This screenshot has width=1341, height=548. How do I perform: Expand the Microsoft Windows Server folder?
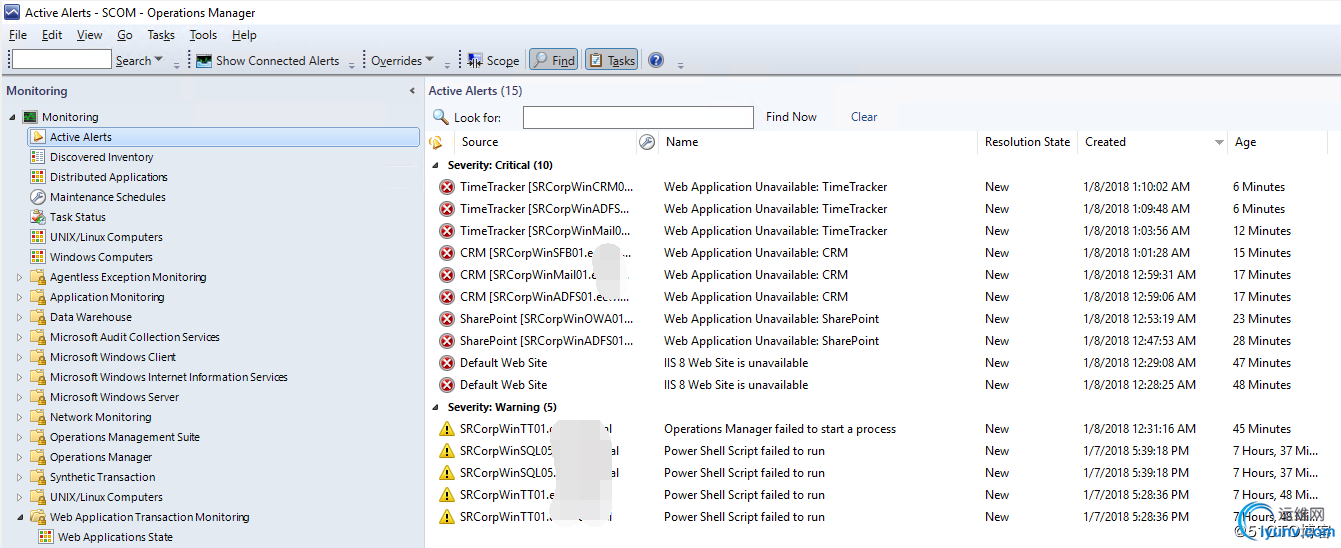tap(19, 397)
